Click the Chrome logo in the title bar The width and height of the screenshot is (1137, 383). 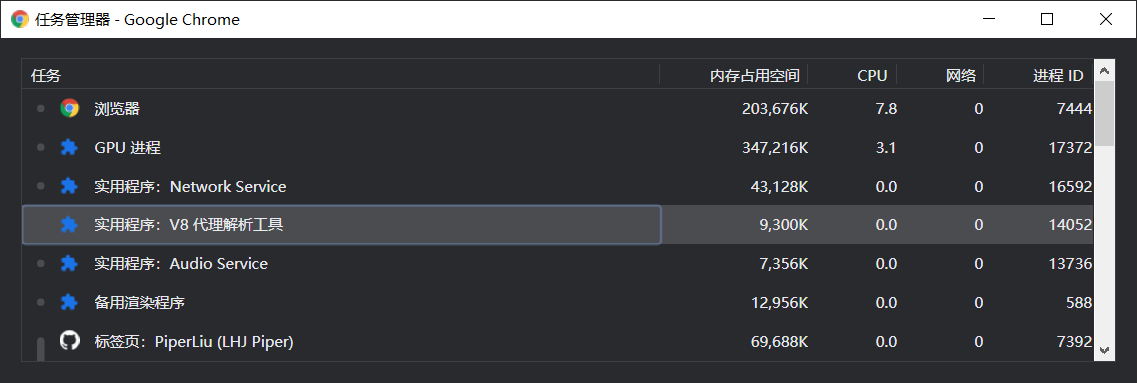20,20
